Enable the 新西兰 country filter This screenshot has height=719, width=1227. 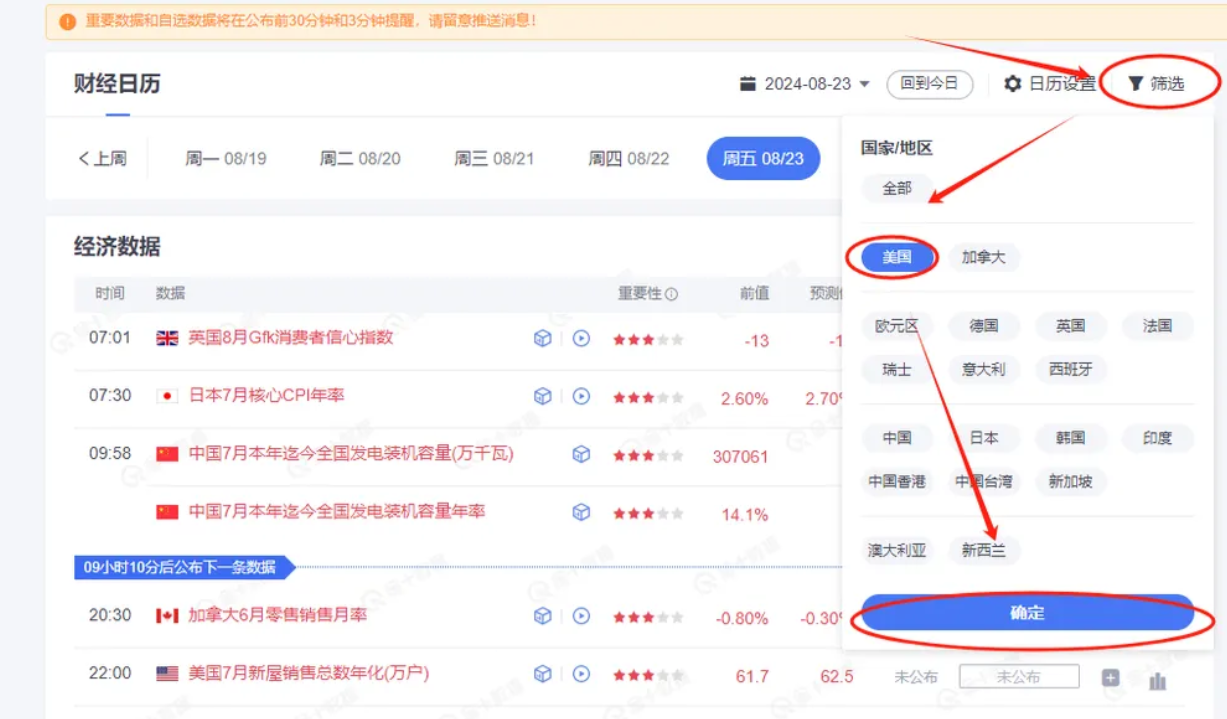pyautogui.click(x=983, y=550)
